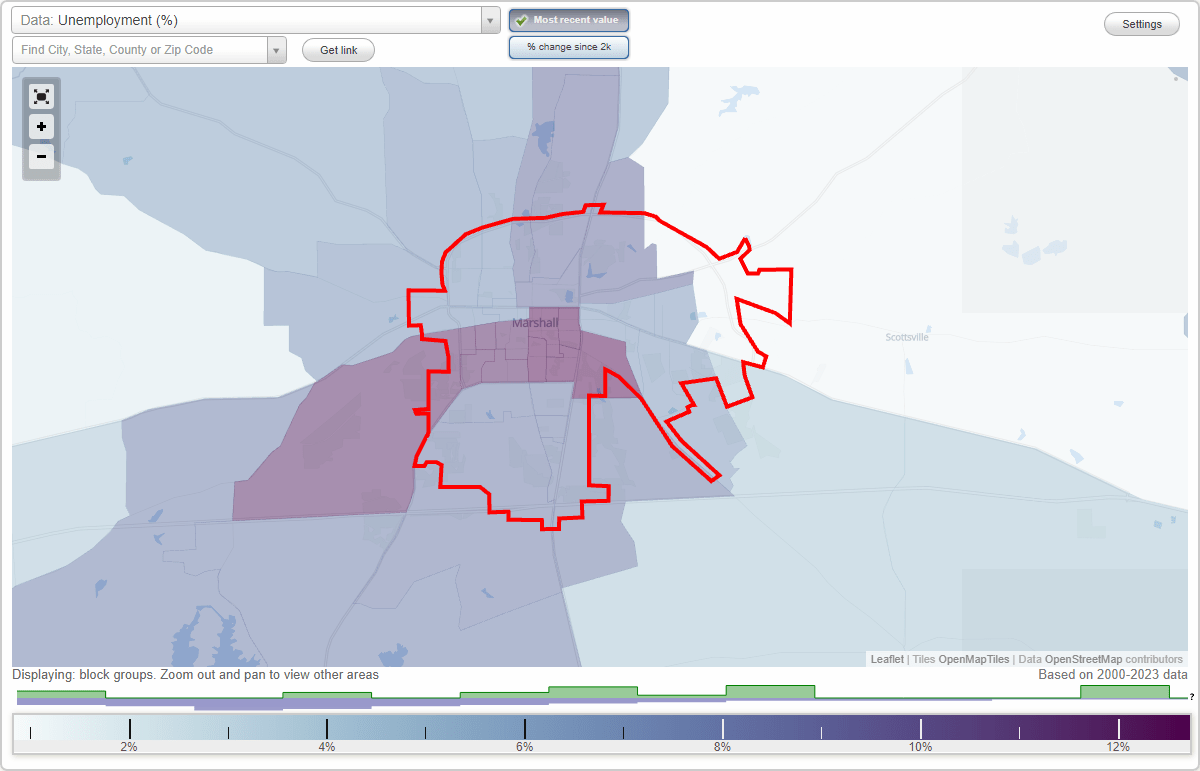Open the Settings panel
This screenshot has height=771, width=1200.
coord(1141,23)
